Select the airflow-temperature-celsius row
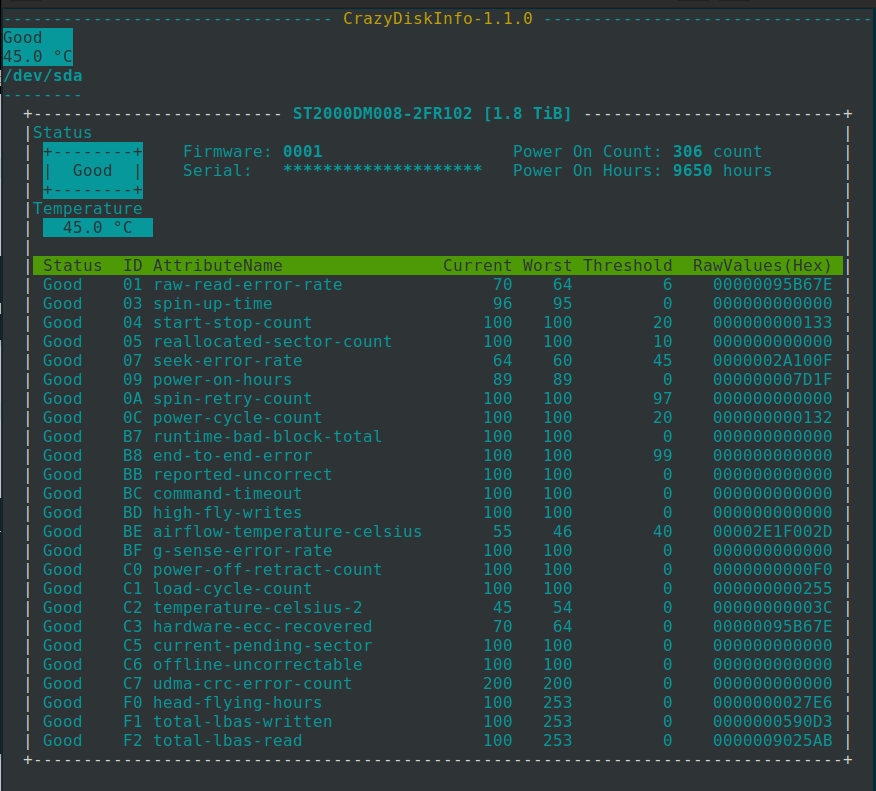This screenshot has width=876, height=791. (437, 531)
